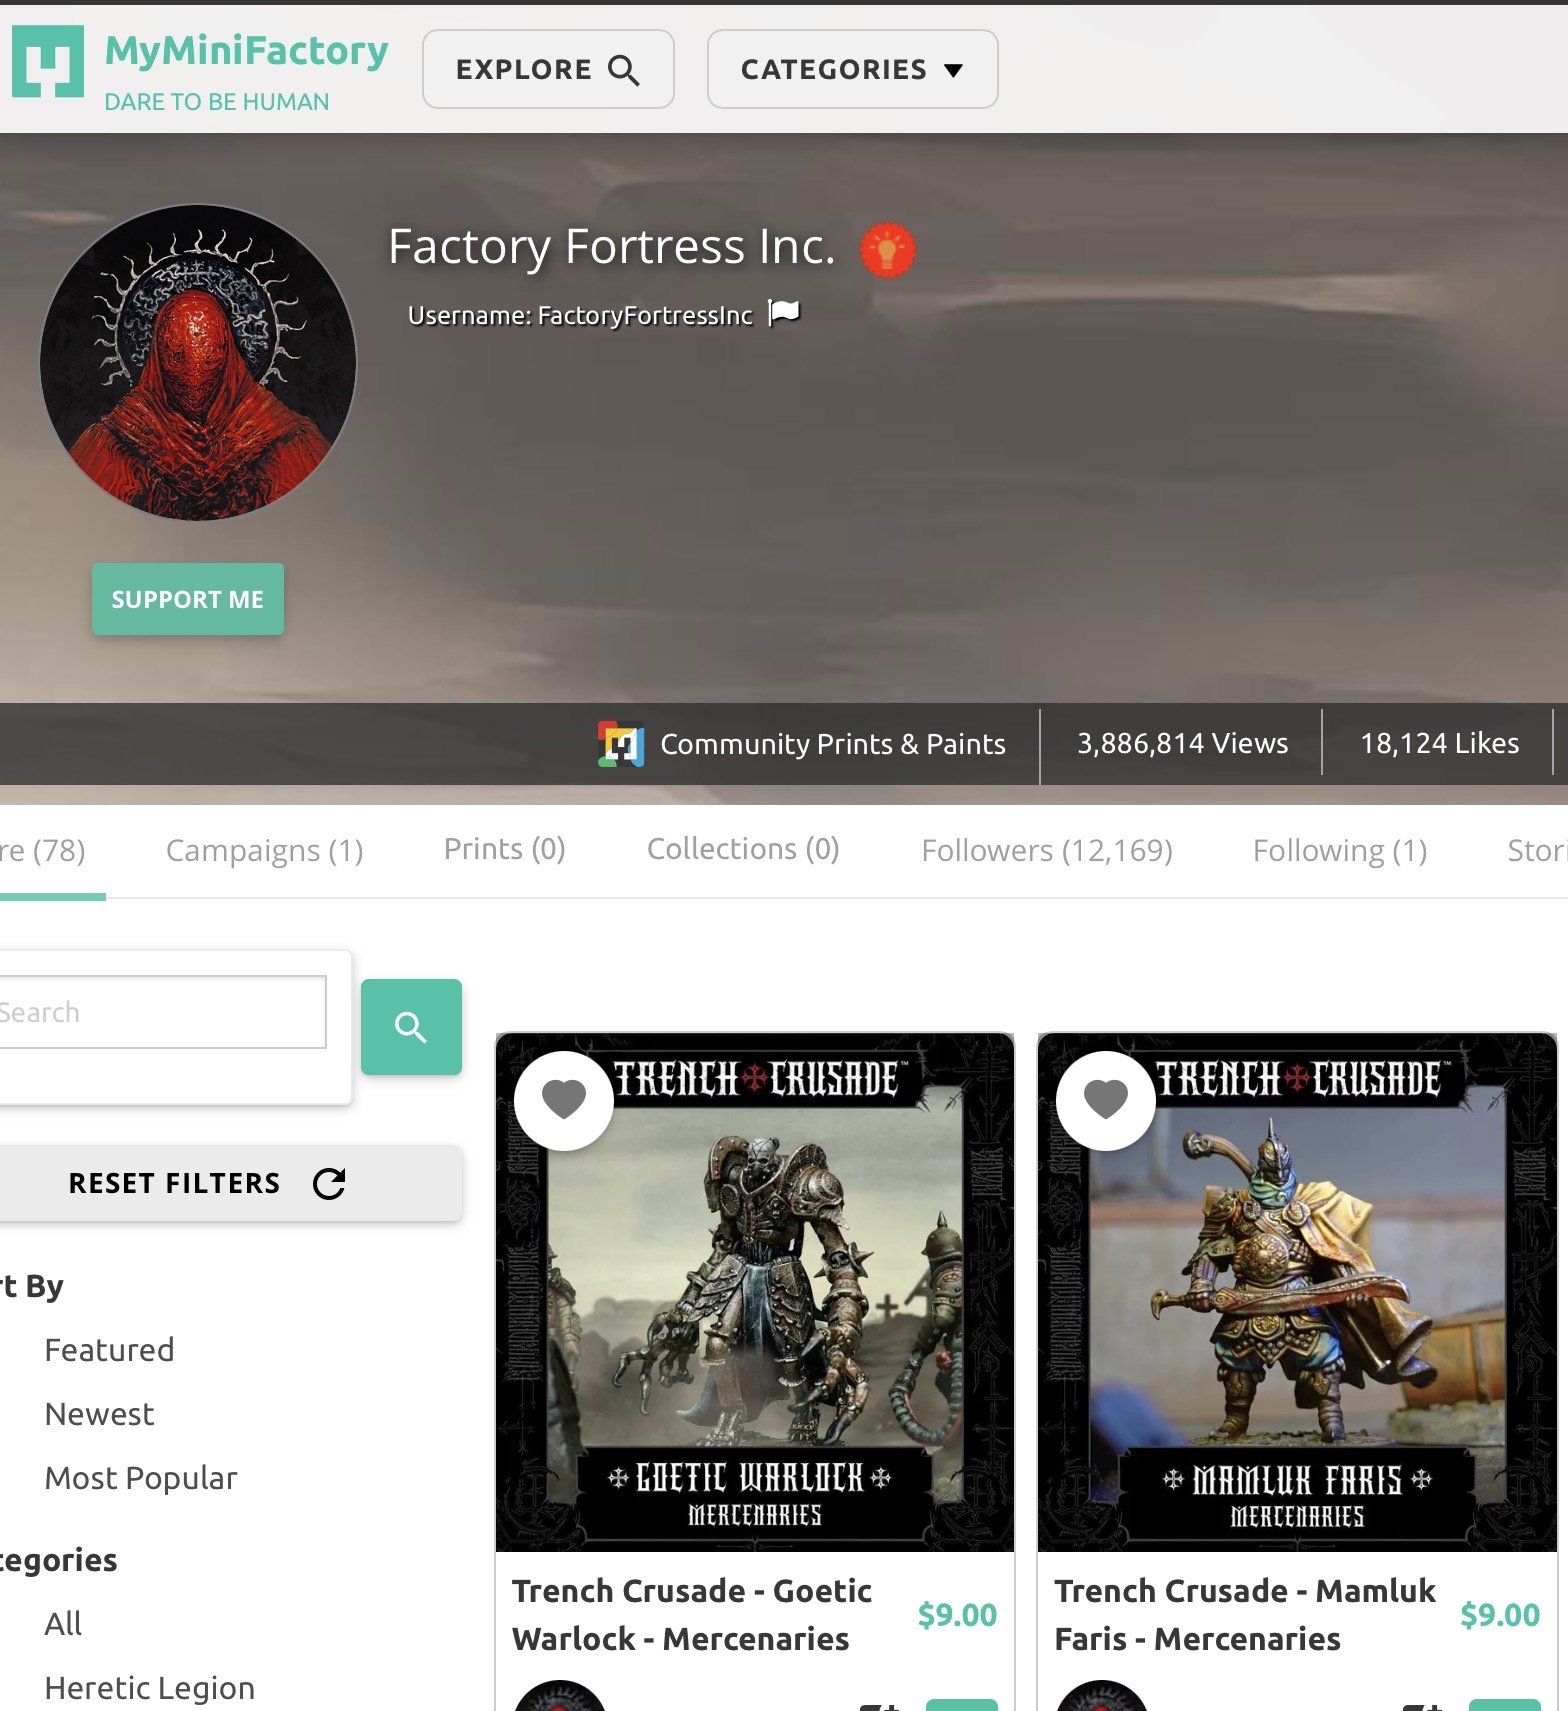Open the Factory Fortress Inc. profile avatar
The image size is (1568, 1711).
tap(198, 363)
